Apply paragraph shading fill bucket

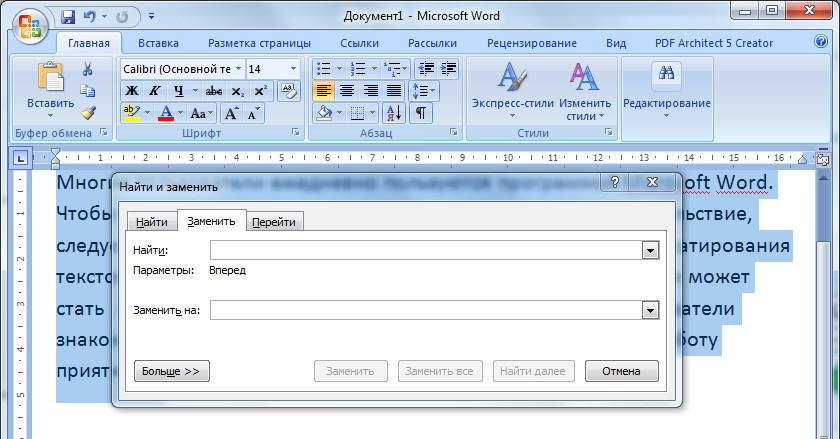pos(324,113)
